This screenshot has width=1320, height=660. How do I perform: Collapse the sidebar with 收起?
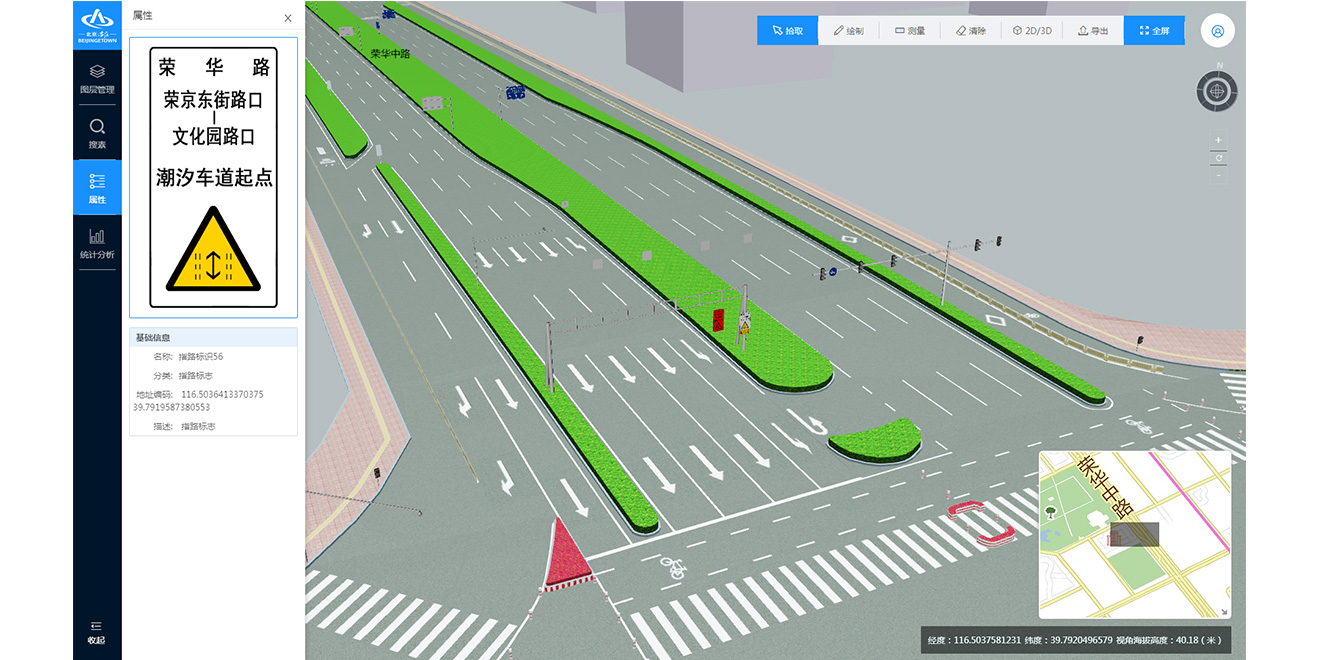click(x=97, y=632)
